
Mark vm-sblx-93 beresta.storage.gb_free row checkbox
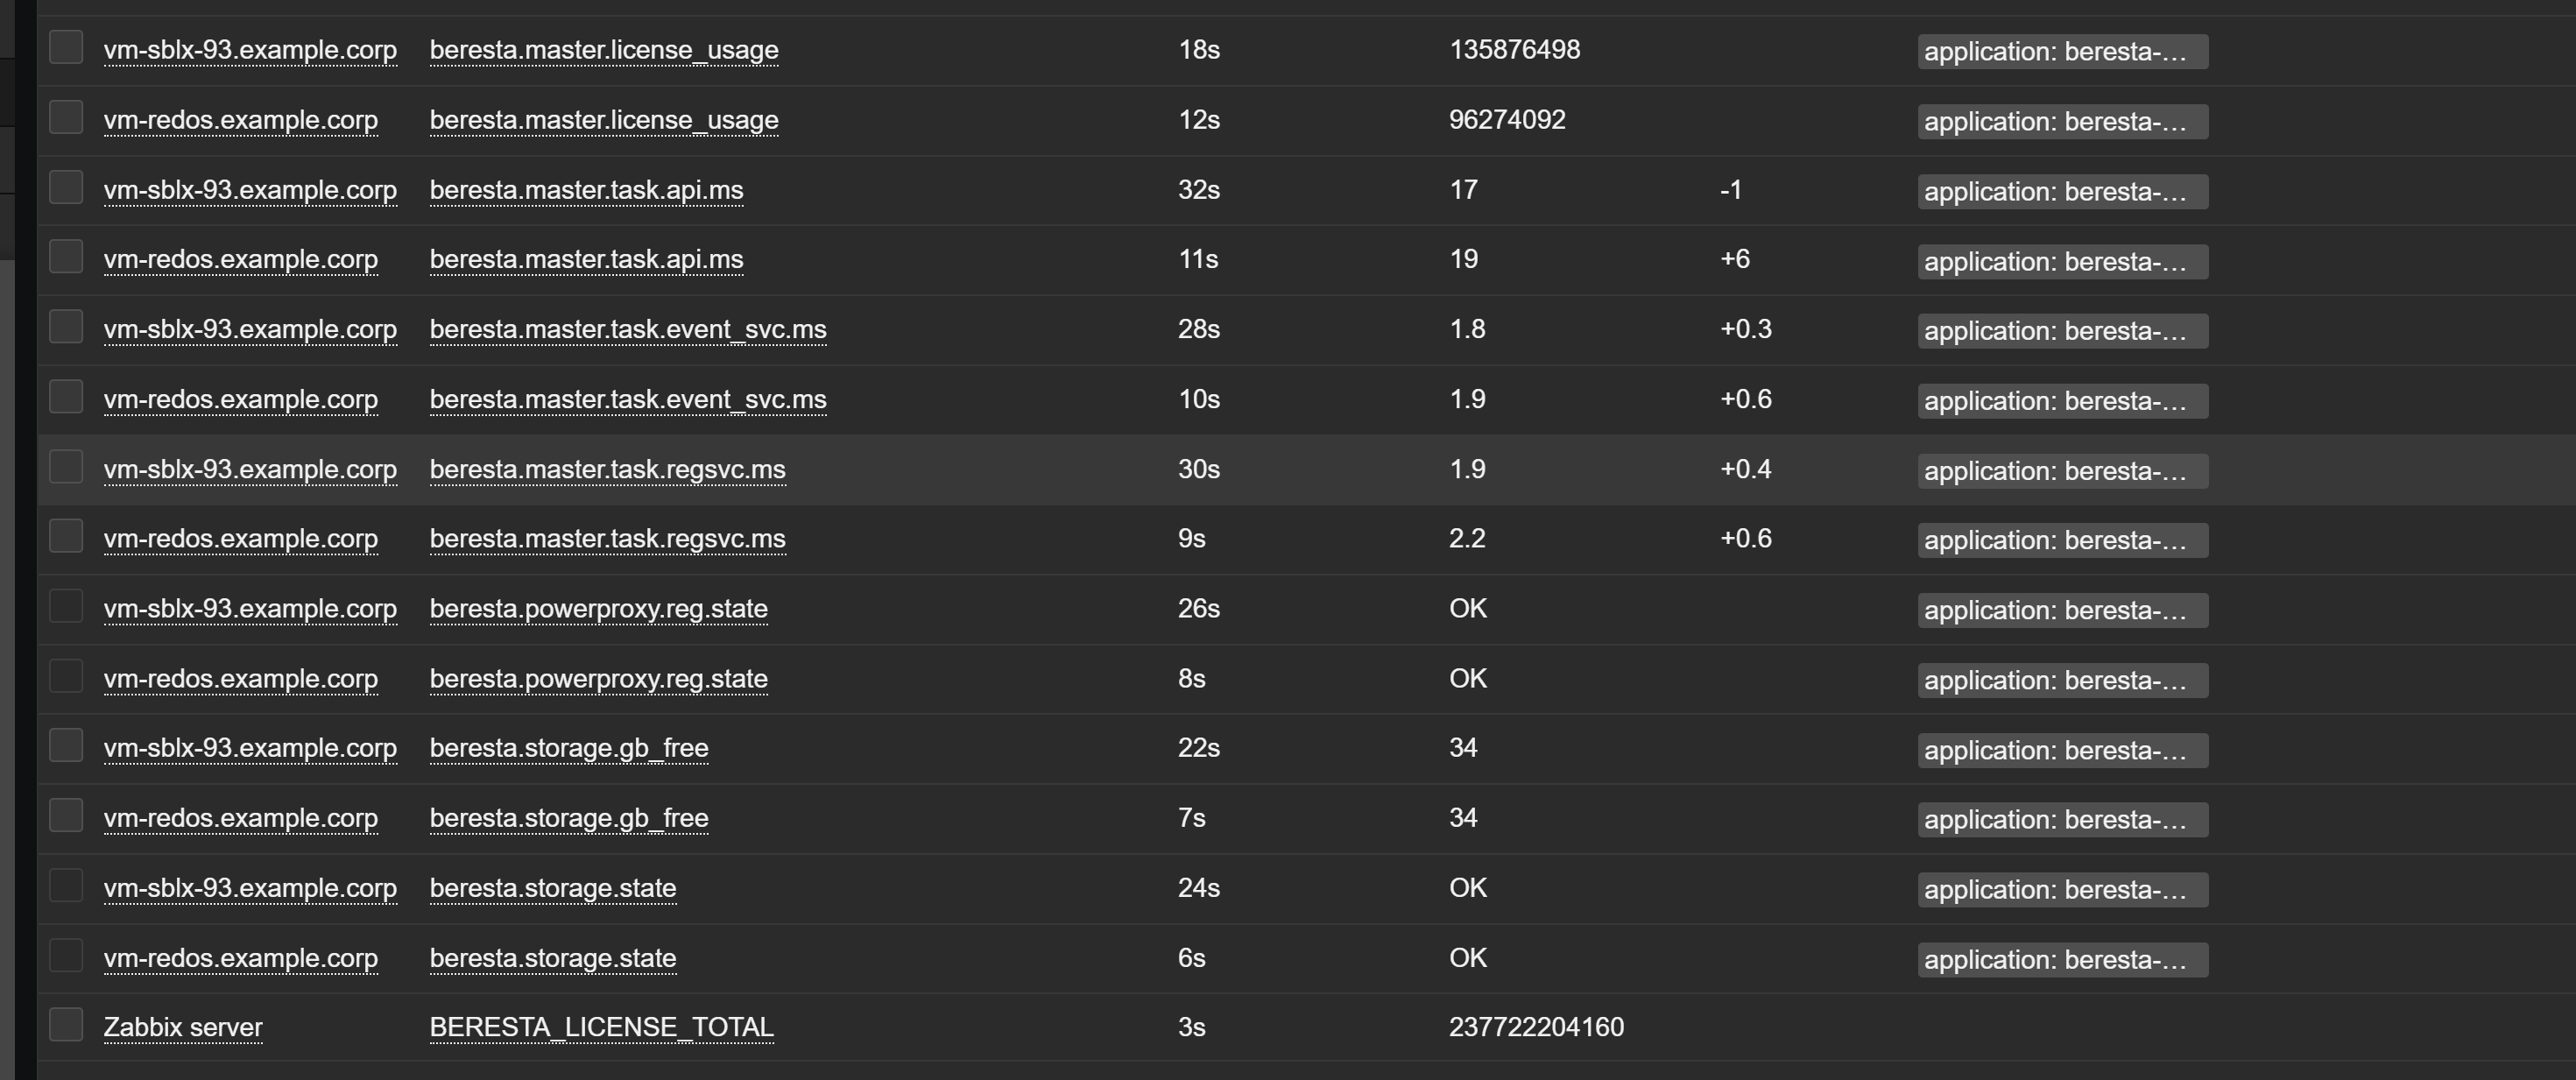click(x=66, y=745)
